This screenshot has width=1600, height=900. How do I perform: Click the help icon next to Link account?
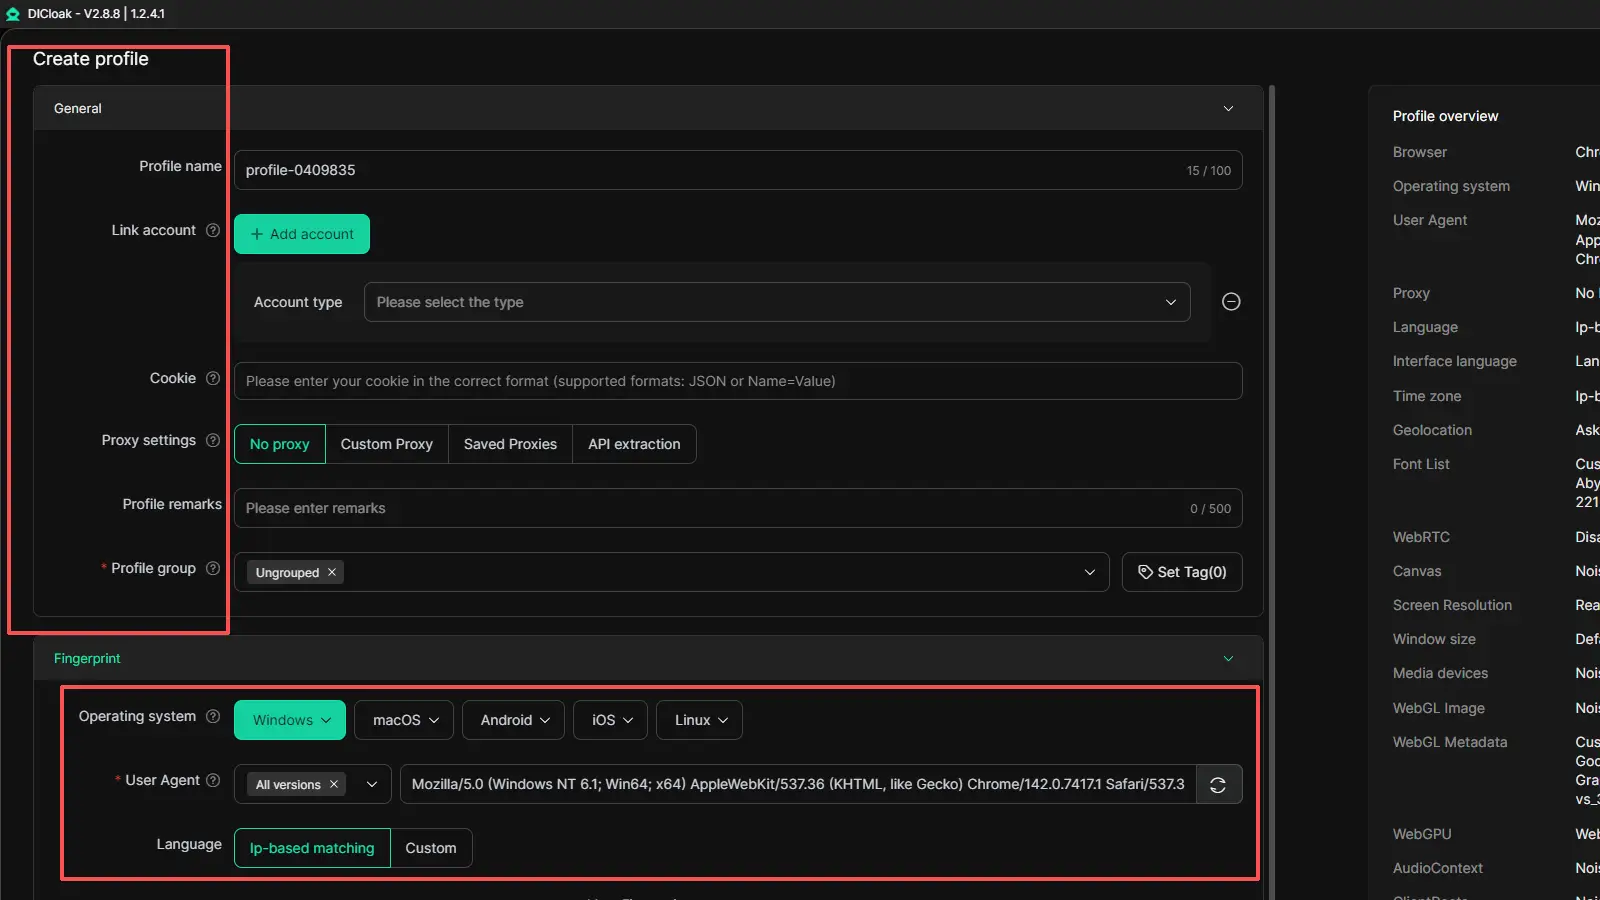click(213, 230)
